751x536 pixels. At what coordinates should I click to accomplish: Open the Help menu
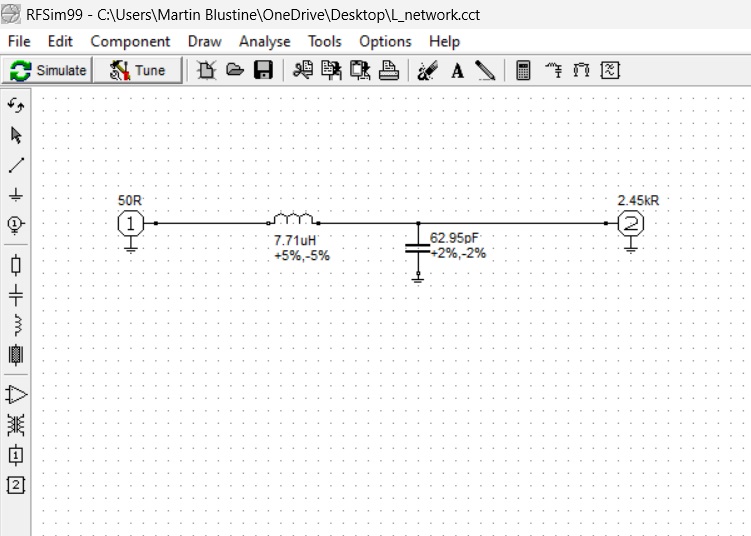click(444, 42)
